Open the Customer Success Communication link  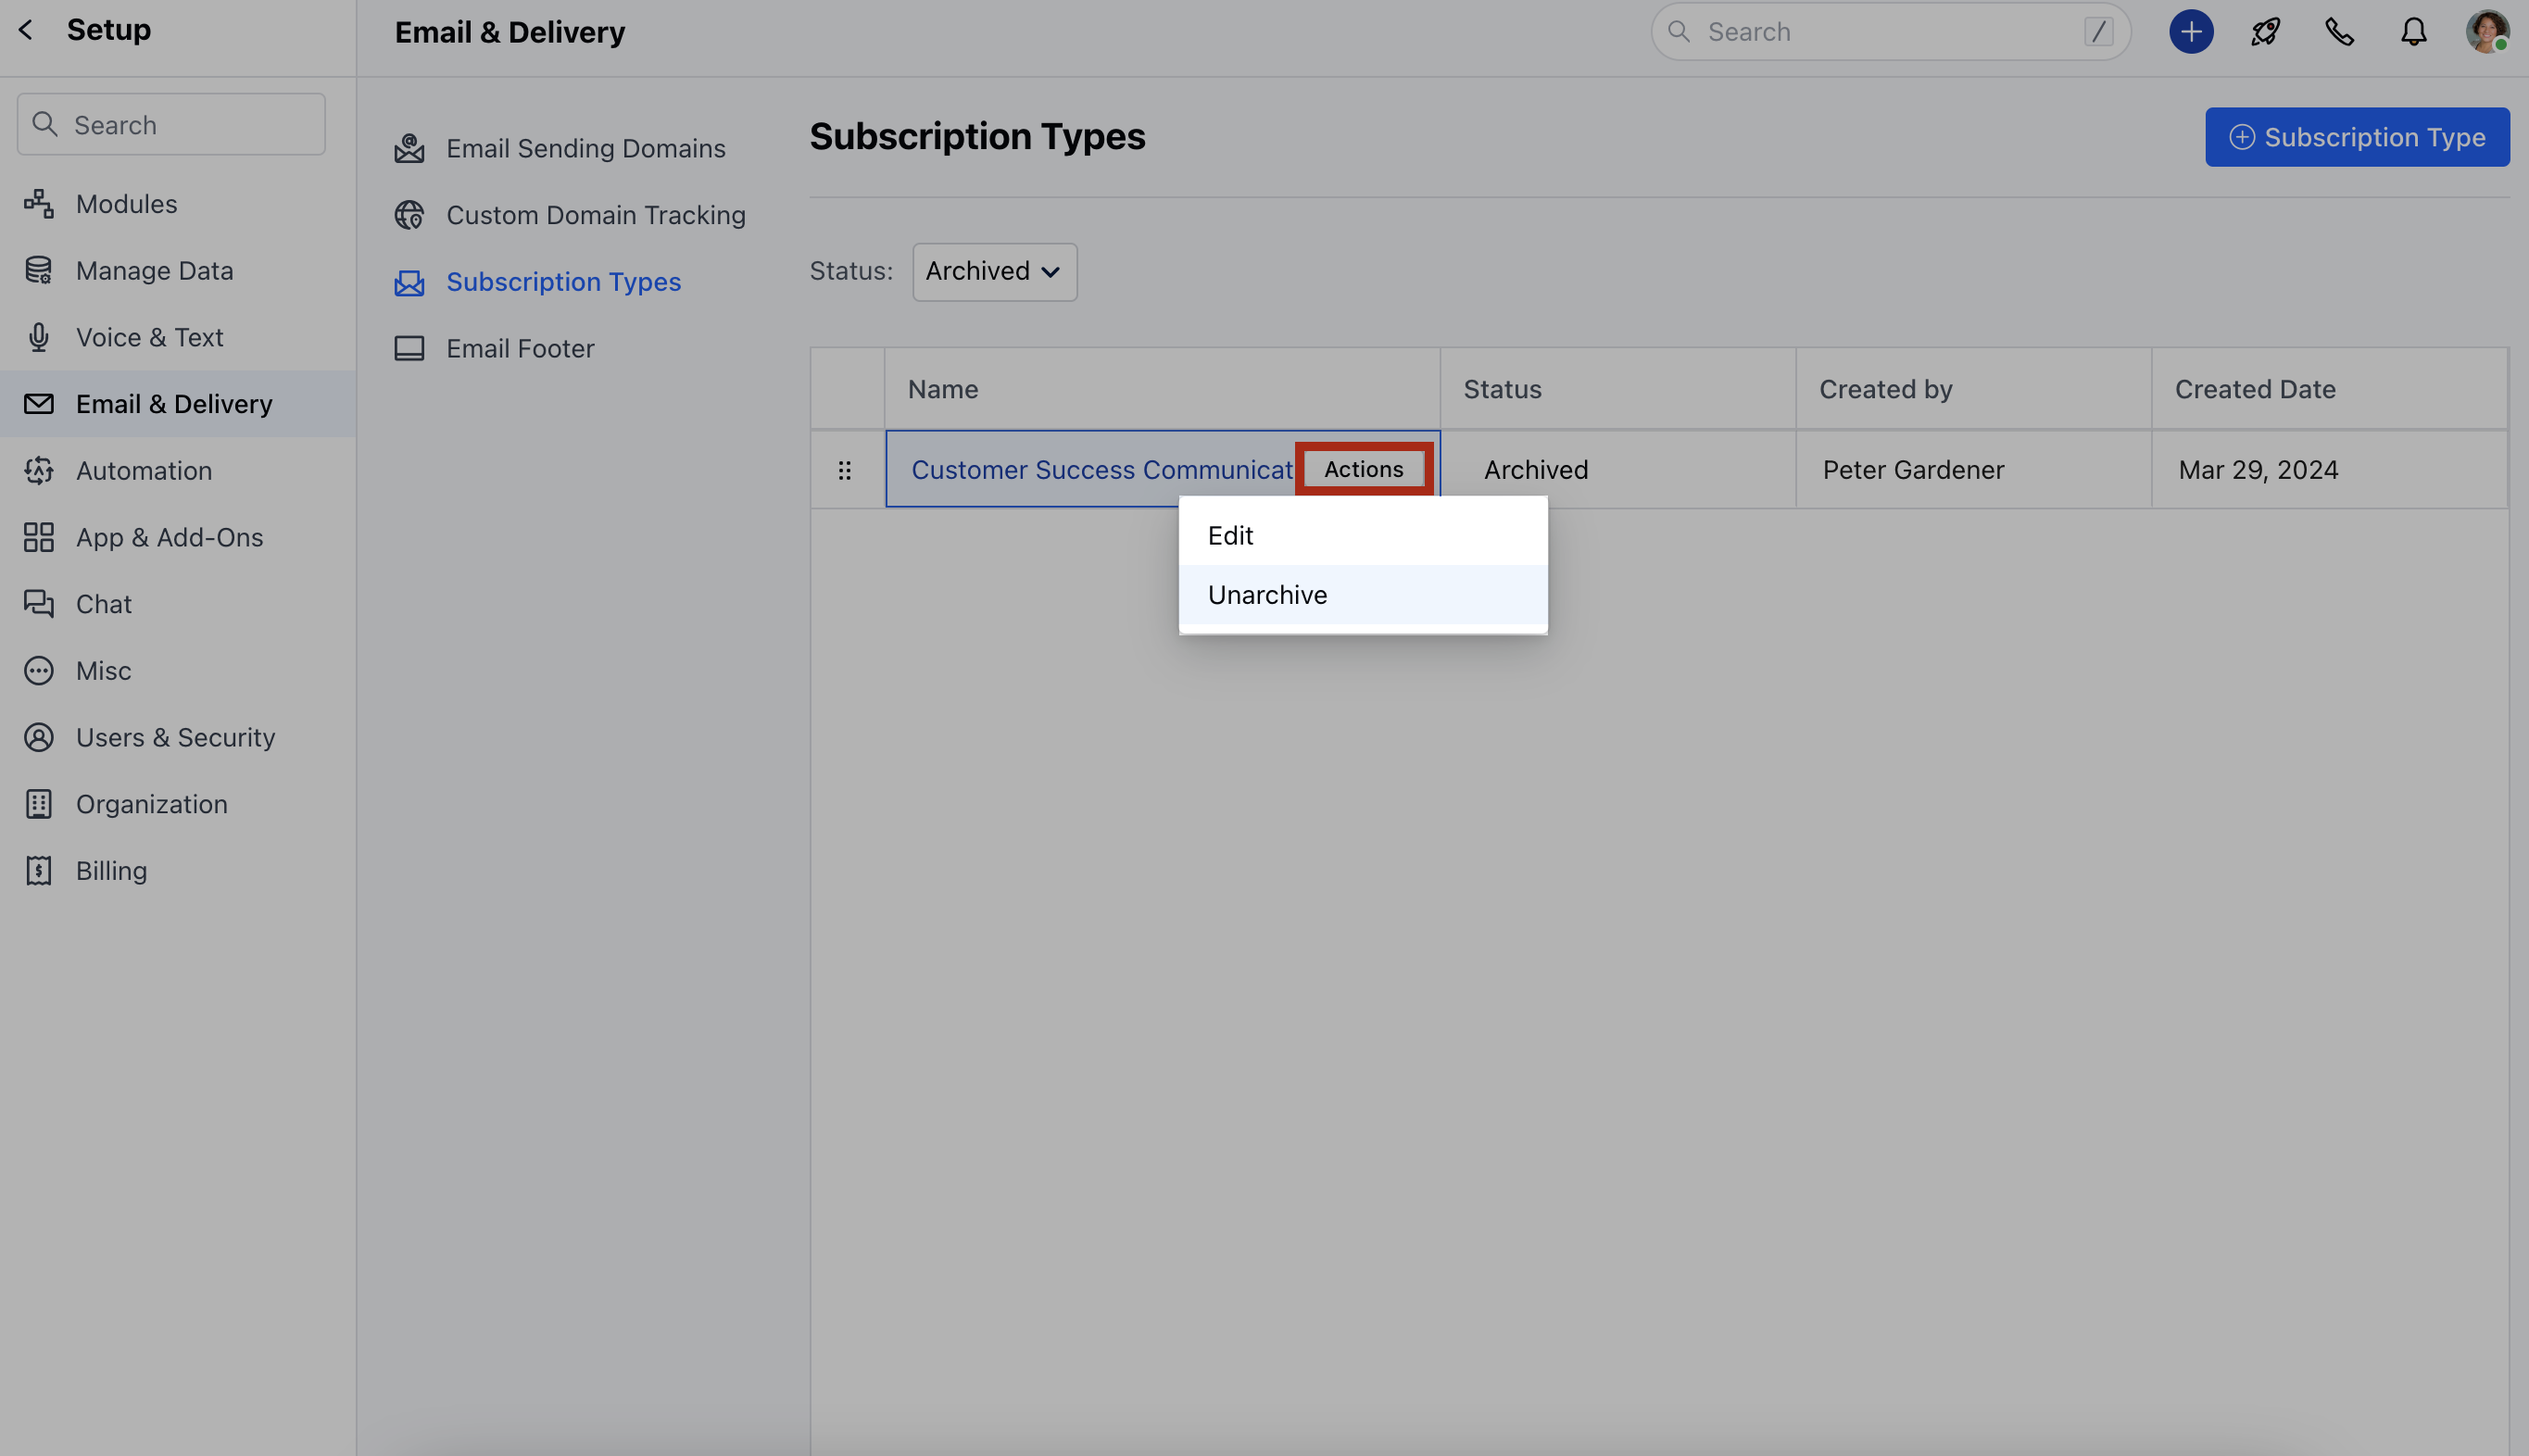1101,470
